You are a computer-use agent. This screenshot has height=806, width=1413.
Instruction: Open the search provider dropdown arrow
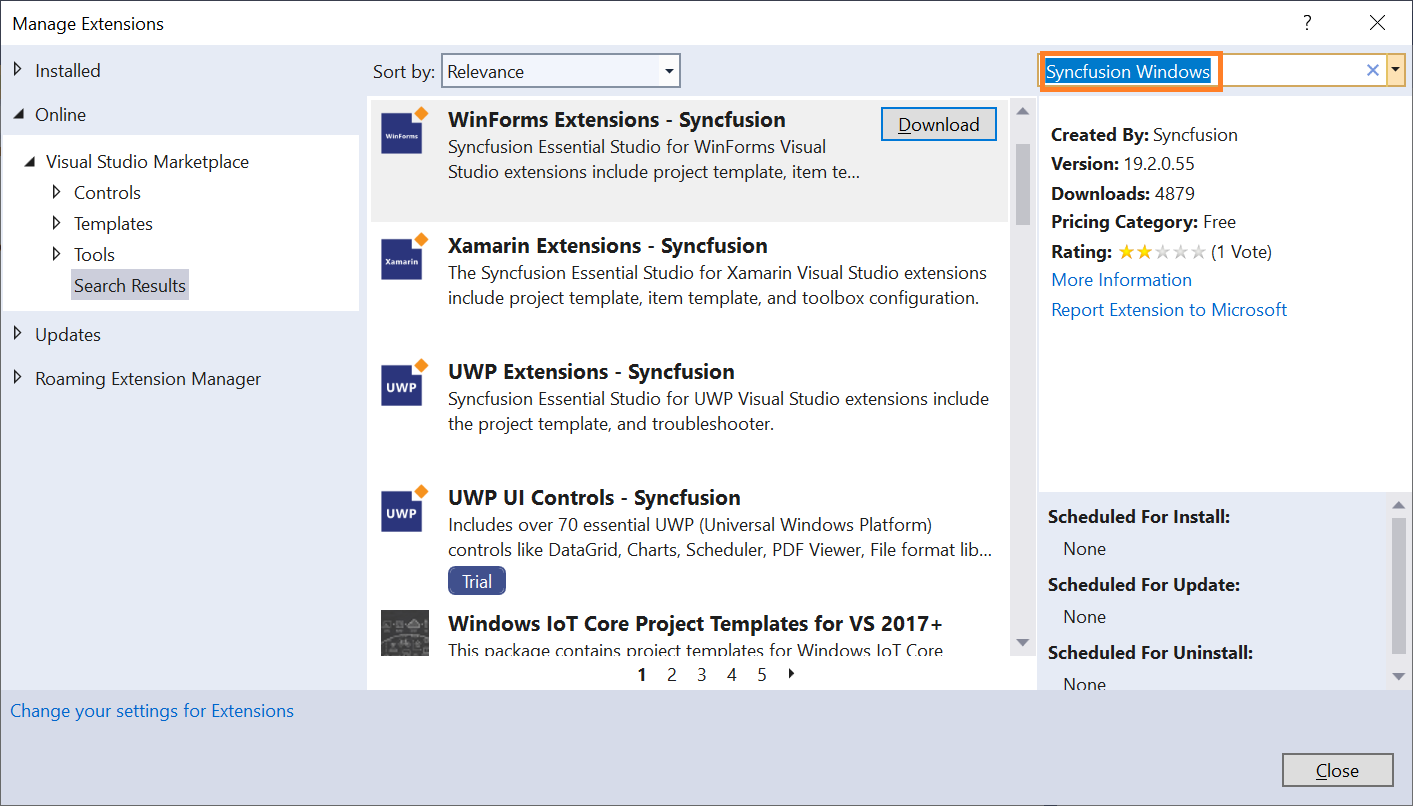point(1396,70)
